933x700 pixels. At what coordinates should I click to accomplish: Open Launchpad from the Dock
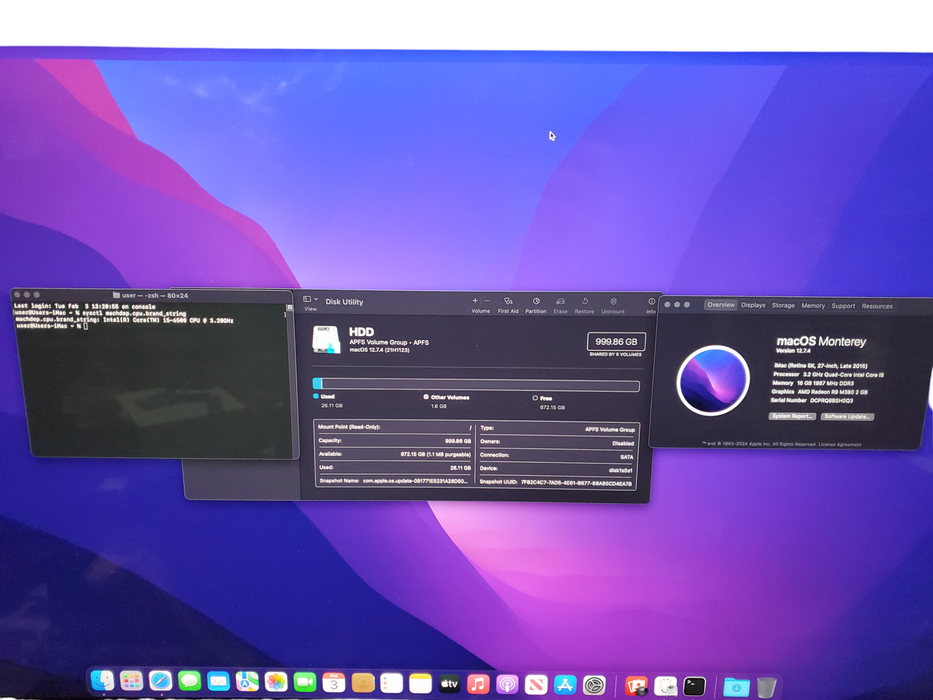pyautogui.click(x=131, y=682)
